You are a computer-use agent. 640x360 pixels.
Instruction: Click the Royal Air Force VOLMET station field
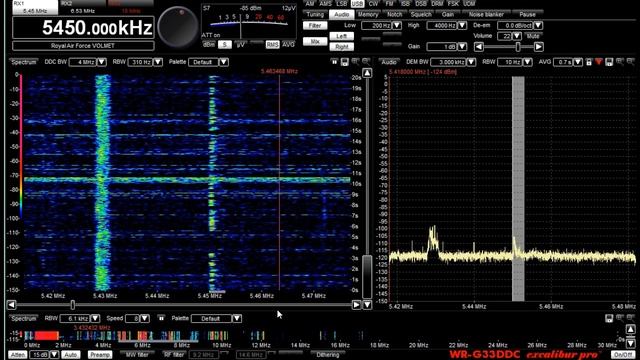pyautogui.click(x=83, y=46)
